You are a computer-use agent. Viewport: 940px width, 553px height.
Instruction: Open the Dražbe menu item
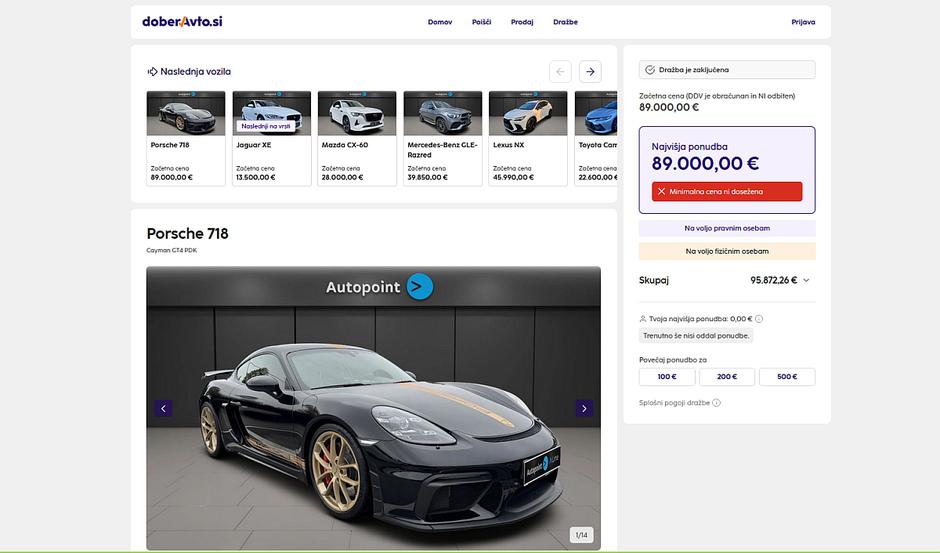pyautogui.click(x=565, y=22)
